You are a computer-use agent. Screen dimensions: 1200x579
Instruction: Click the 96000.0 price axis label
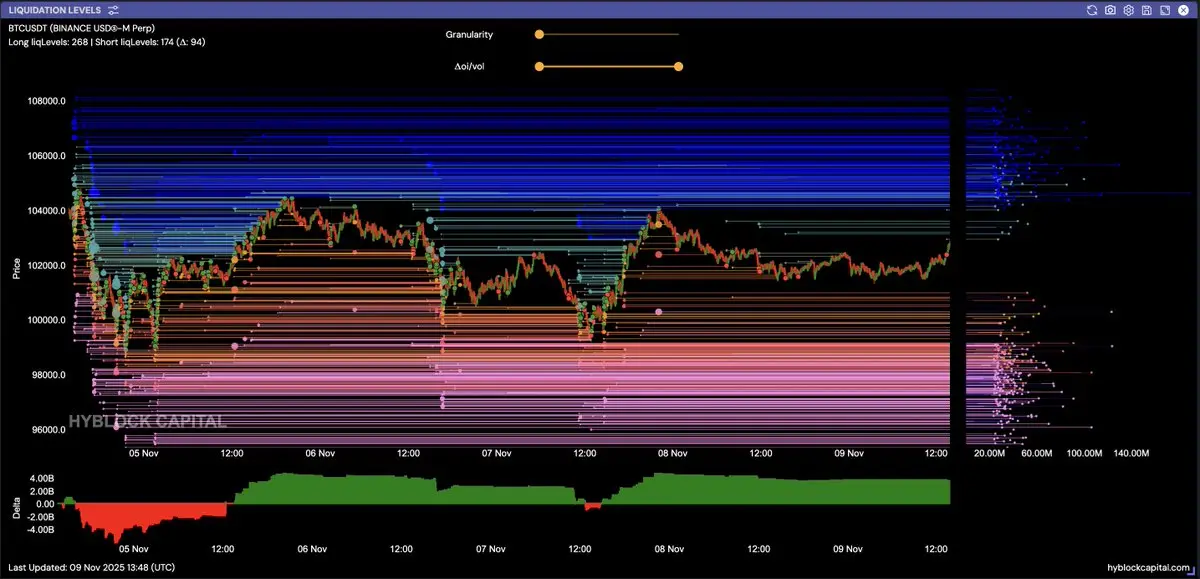click(49, 430)
